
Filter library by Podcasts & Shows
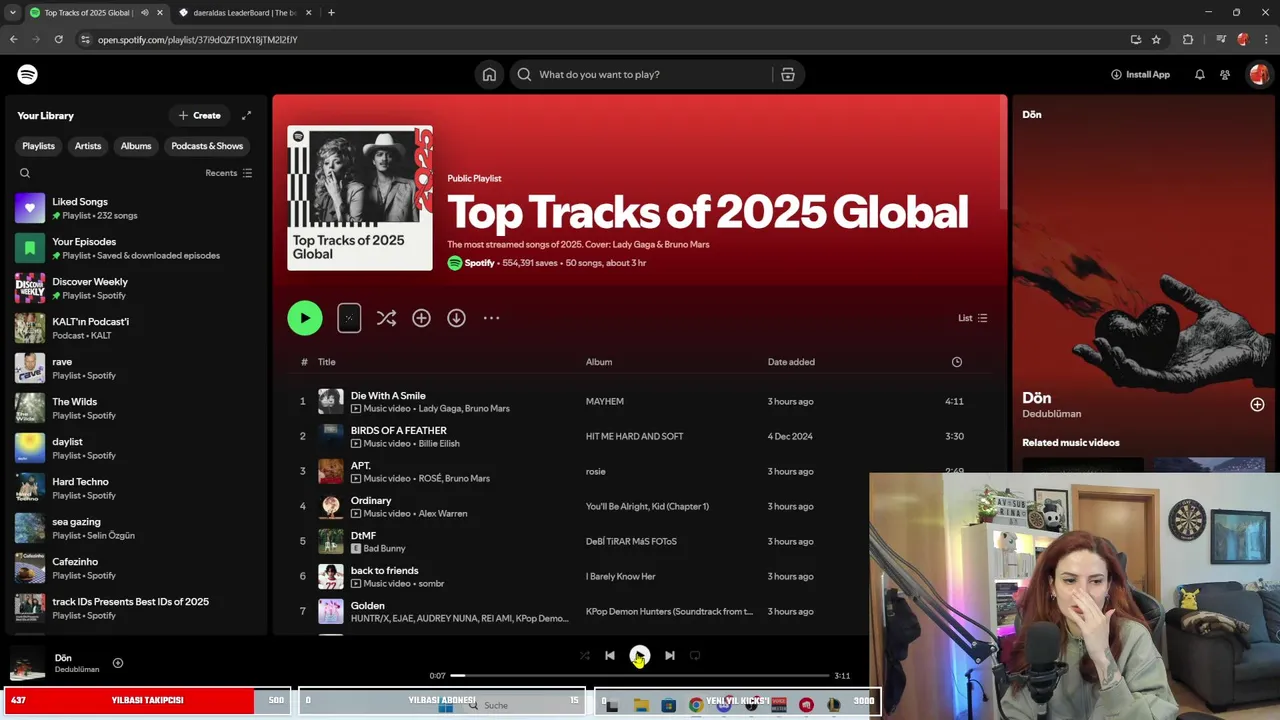click(207, 146)
